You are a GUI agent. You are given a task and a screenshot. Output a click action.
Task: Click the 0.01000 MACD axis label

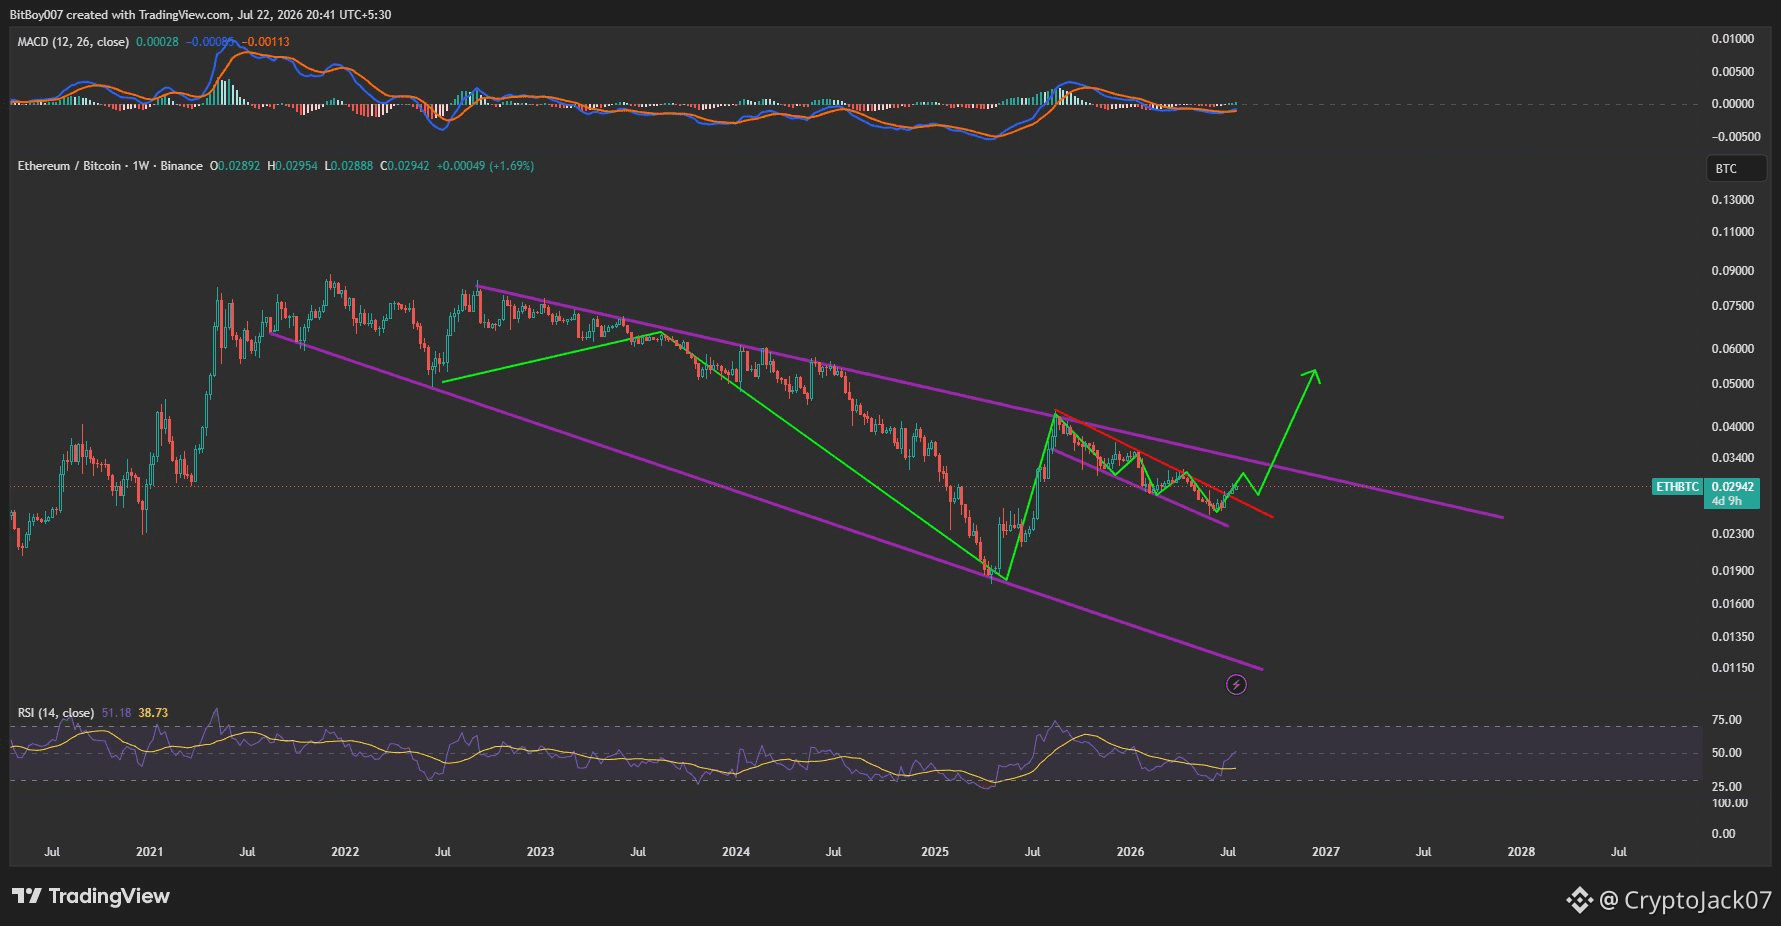point(1732,39)
